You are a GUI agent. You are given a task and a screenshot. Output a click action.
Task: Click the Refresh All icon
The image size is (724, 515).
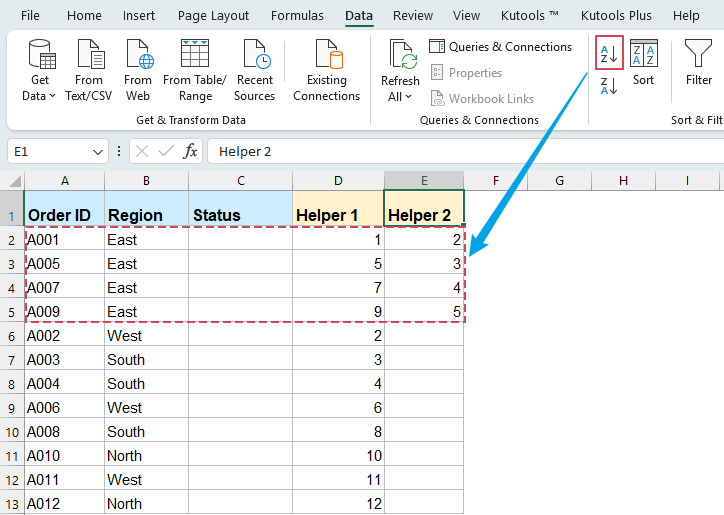pyautogui.click(x=403, y=55)
